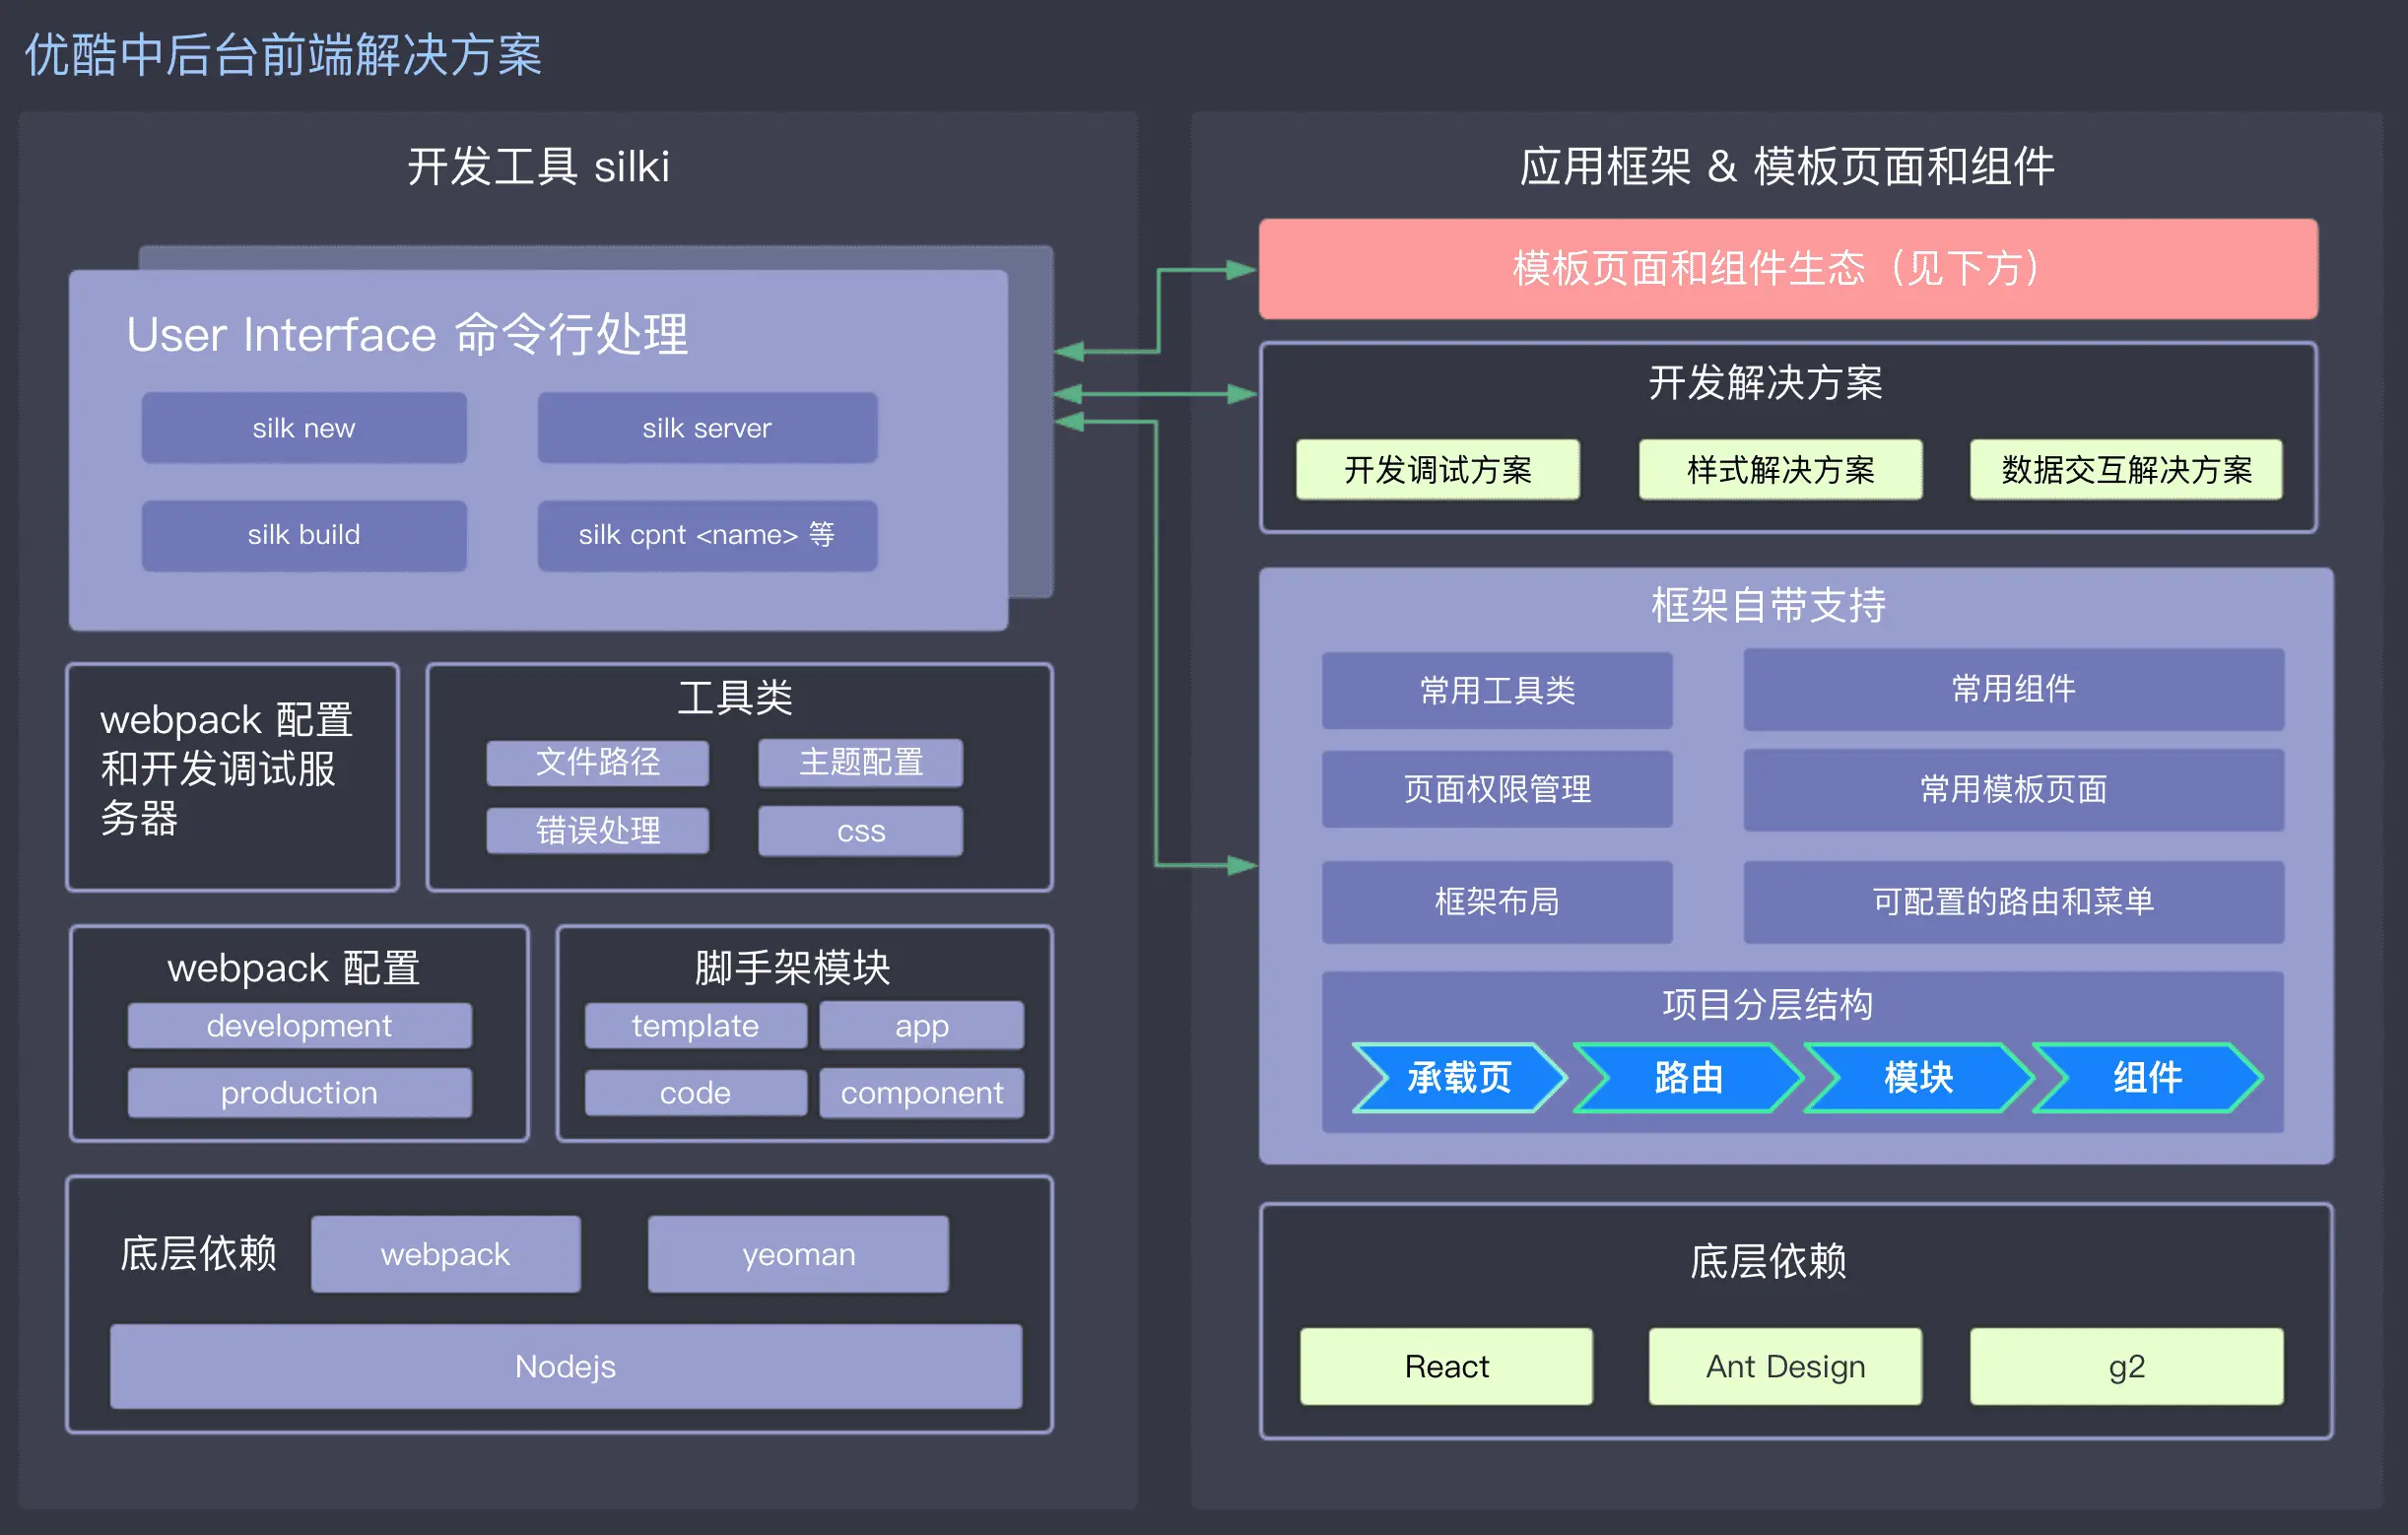Click the 数据交互解决方案 box

2126,469
